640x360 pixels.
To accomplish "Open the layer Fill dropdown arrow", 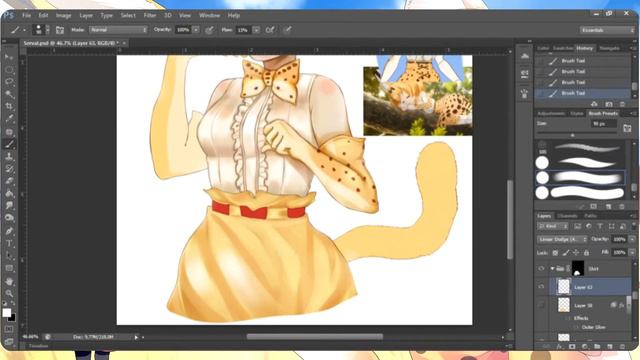I will 632,253.
